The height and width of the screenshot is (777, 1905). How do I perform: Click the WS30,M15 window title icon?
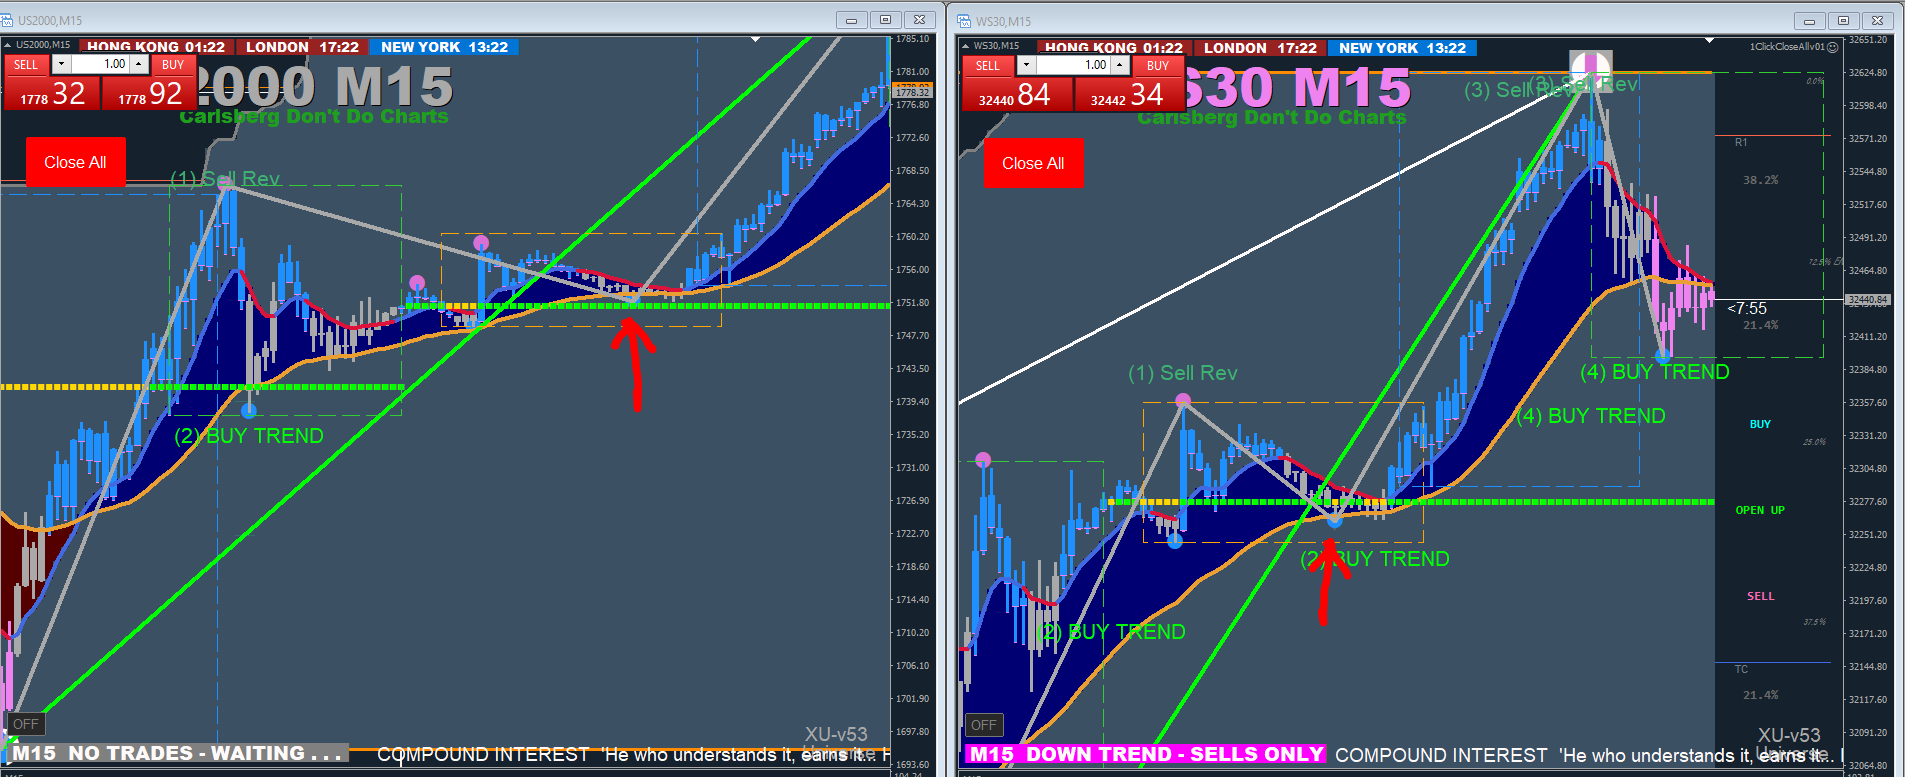965,21
